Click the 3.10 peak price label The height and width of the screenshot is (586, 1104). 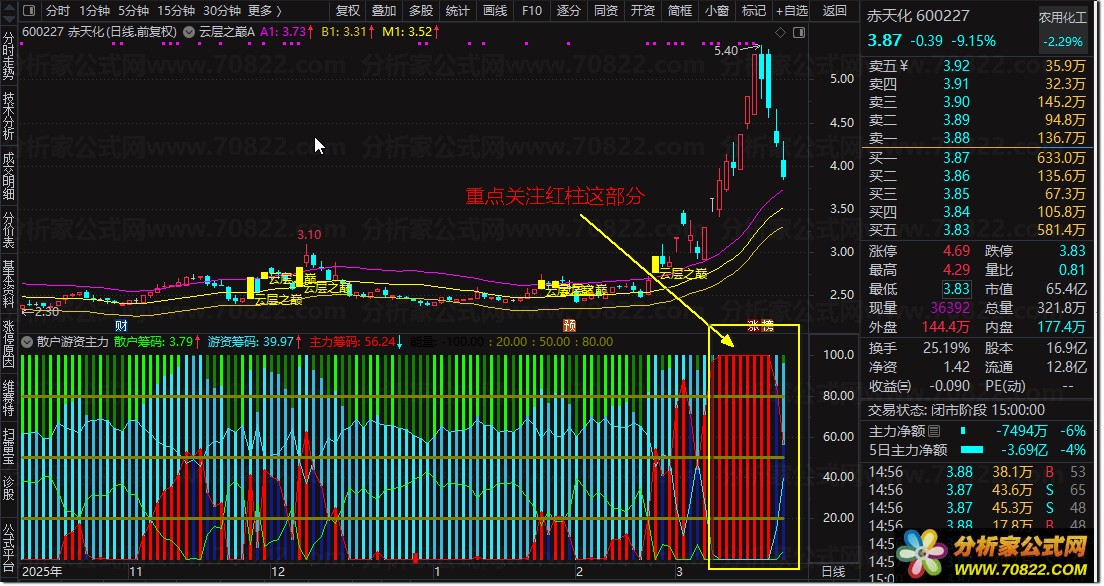point(309,235)
